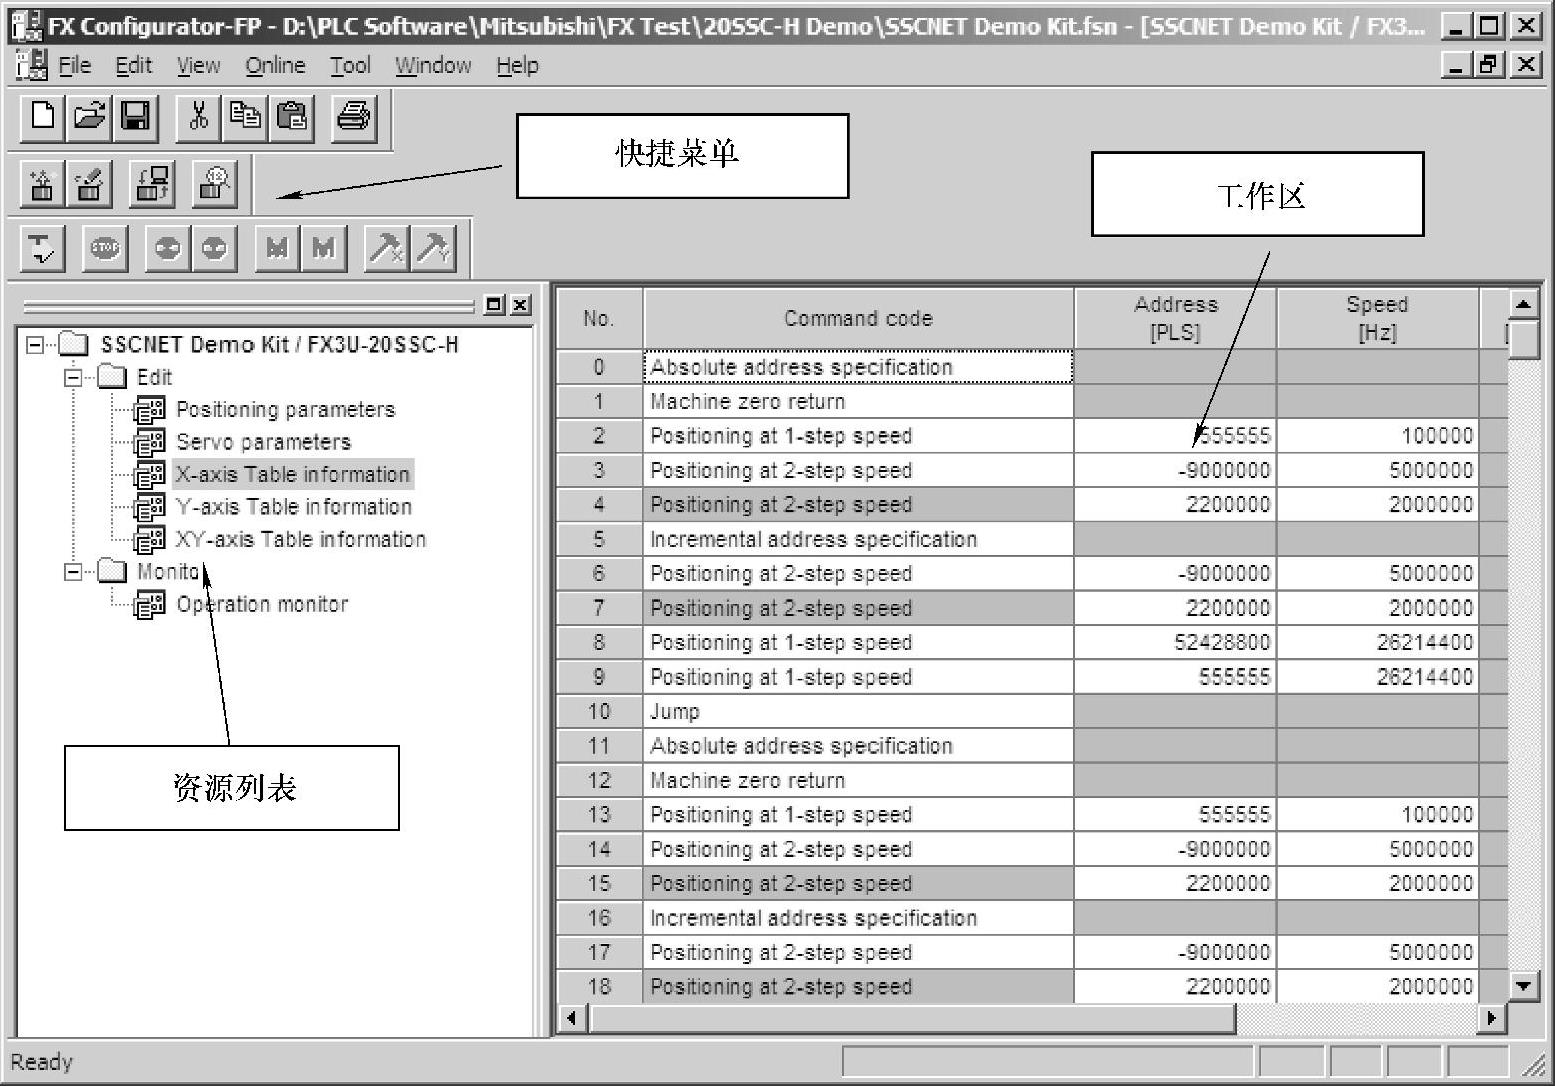
Task: Click the module icon with sparkle arrow
Action: click(x=42, y=183)
